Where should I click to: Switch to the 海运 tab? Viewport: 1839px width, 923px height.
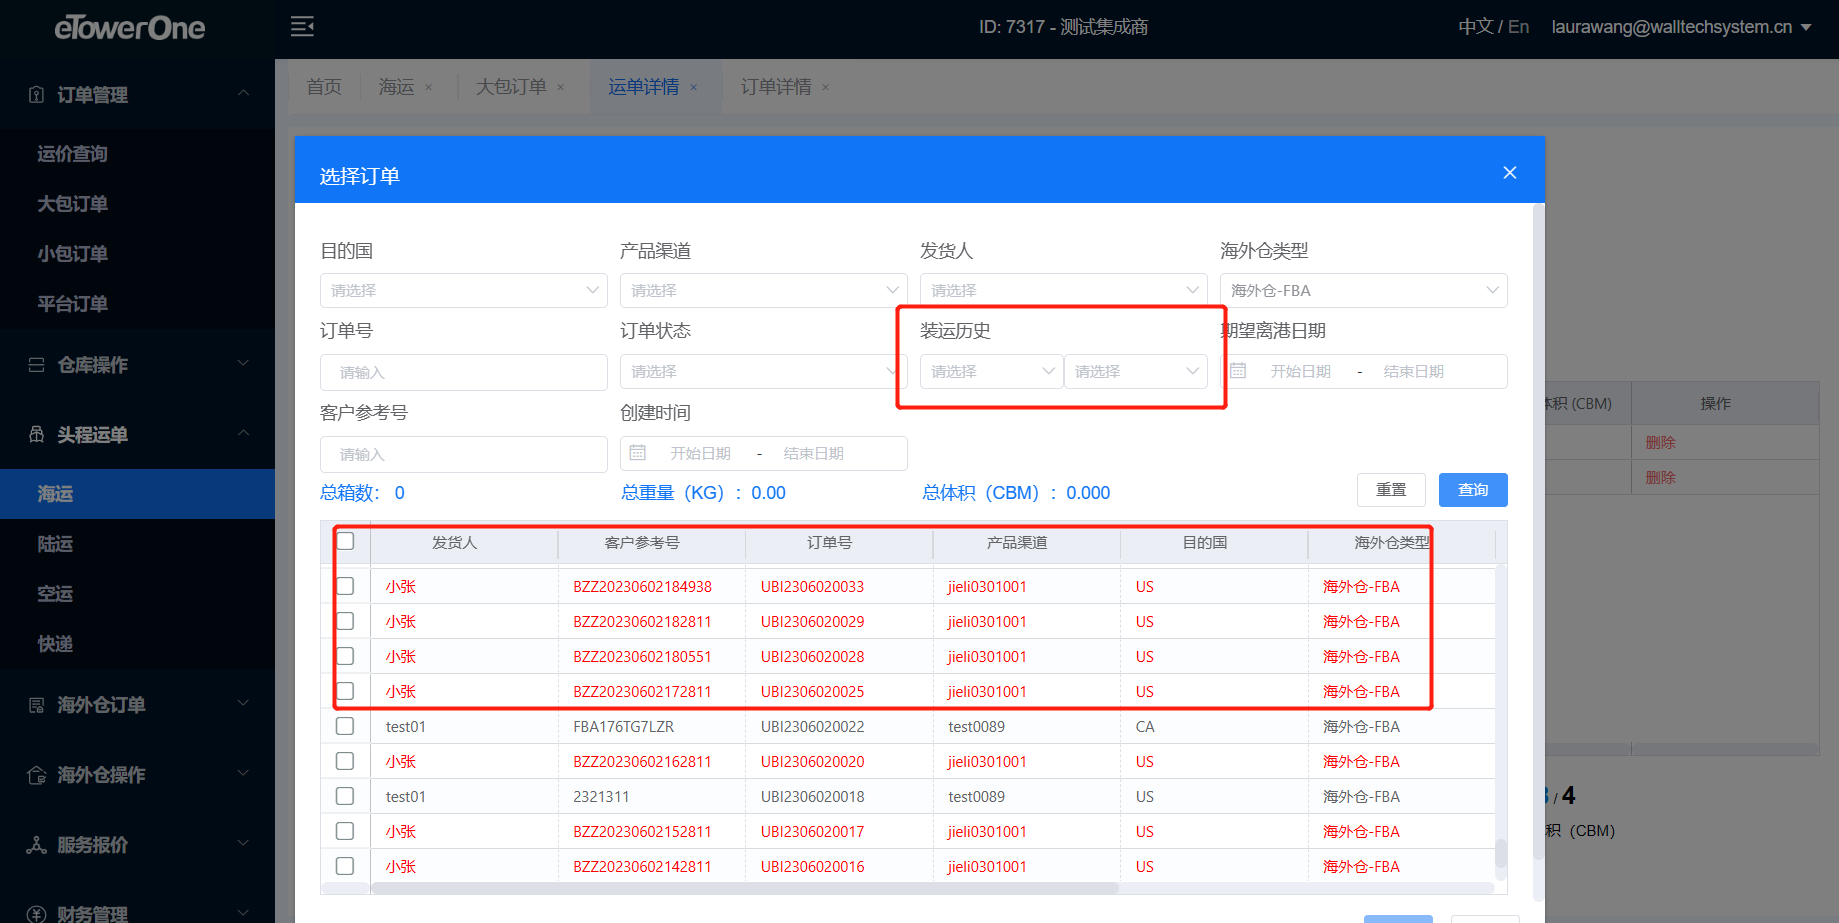397,87
